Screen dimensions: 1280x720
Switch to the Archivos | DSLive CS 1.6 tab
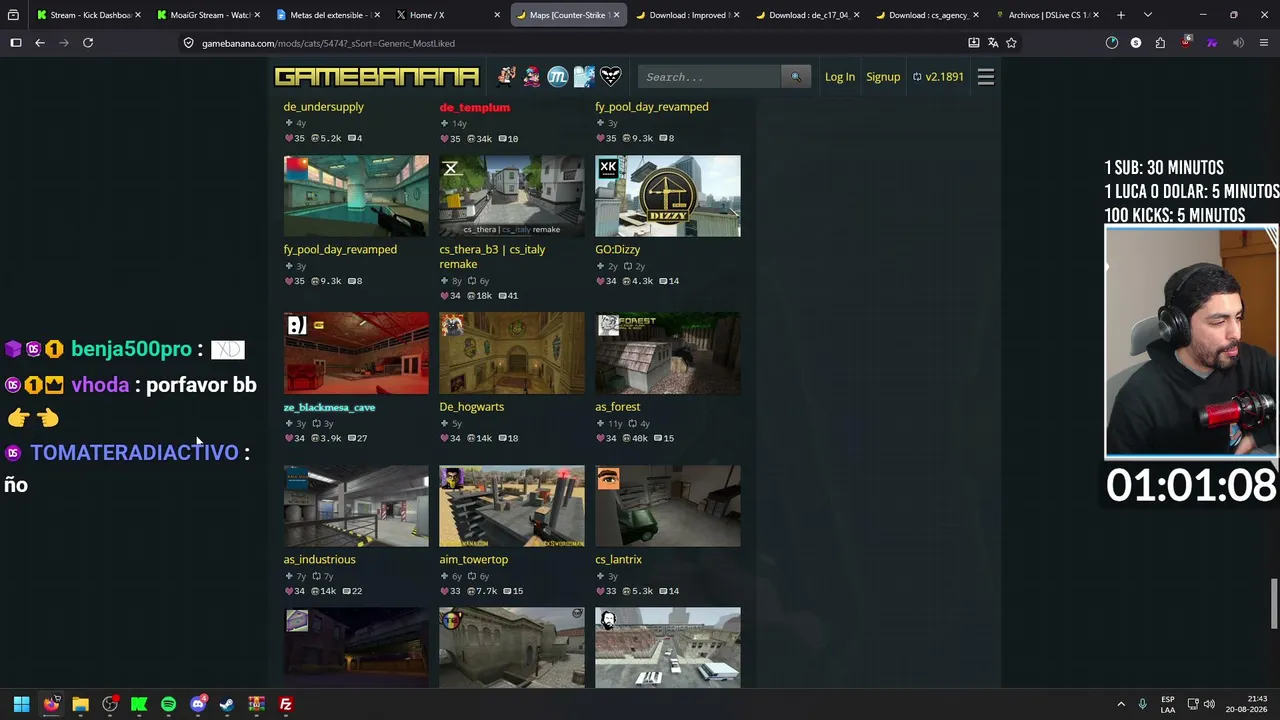click(1045, 15)
